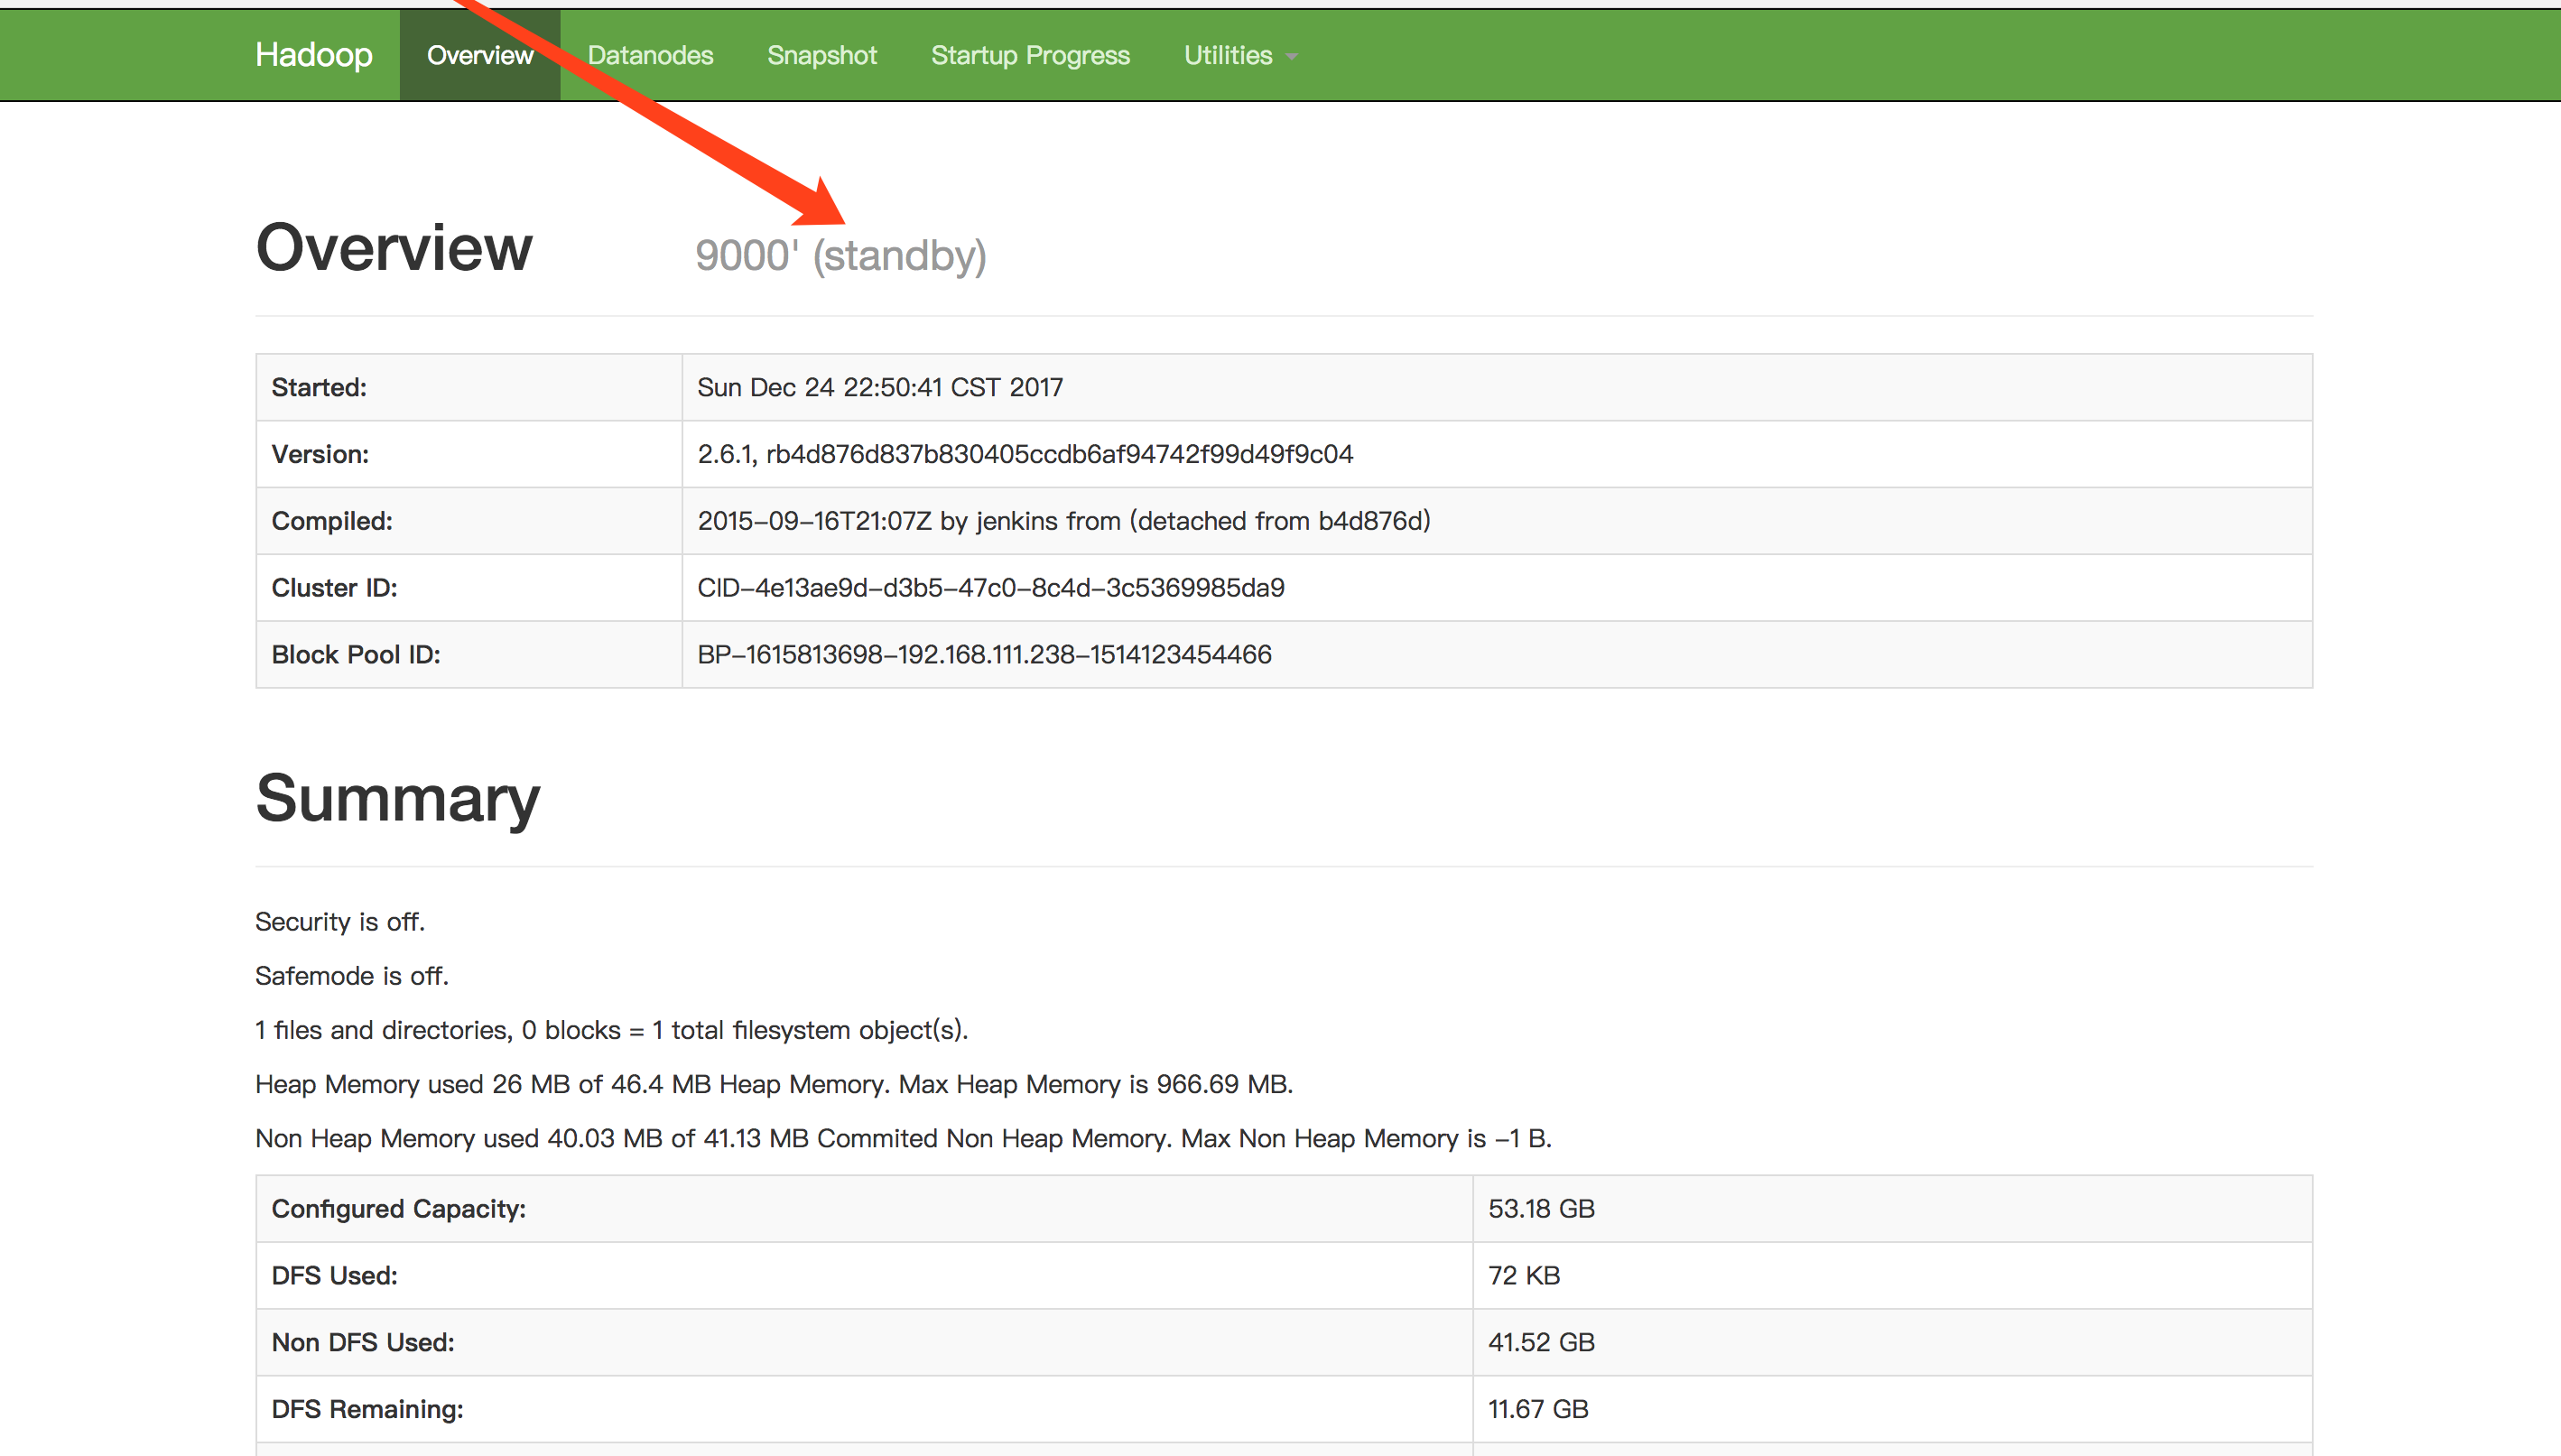Click the Utilities caret arrow
The height and width of the screenshot is (1456, 2561).
click(1292, 57)
